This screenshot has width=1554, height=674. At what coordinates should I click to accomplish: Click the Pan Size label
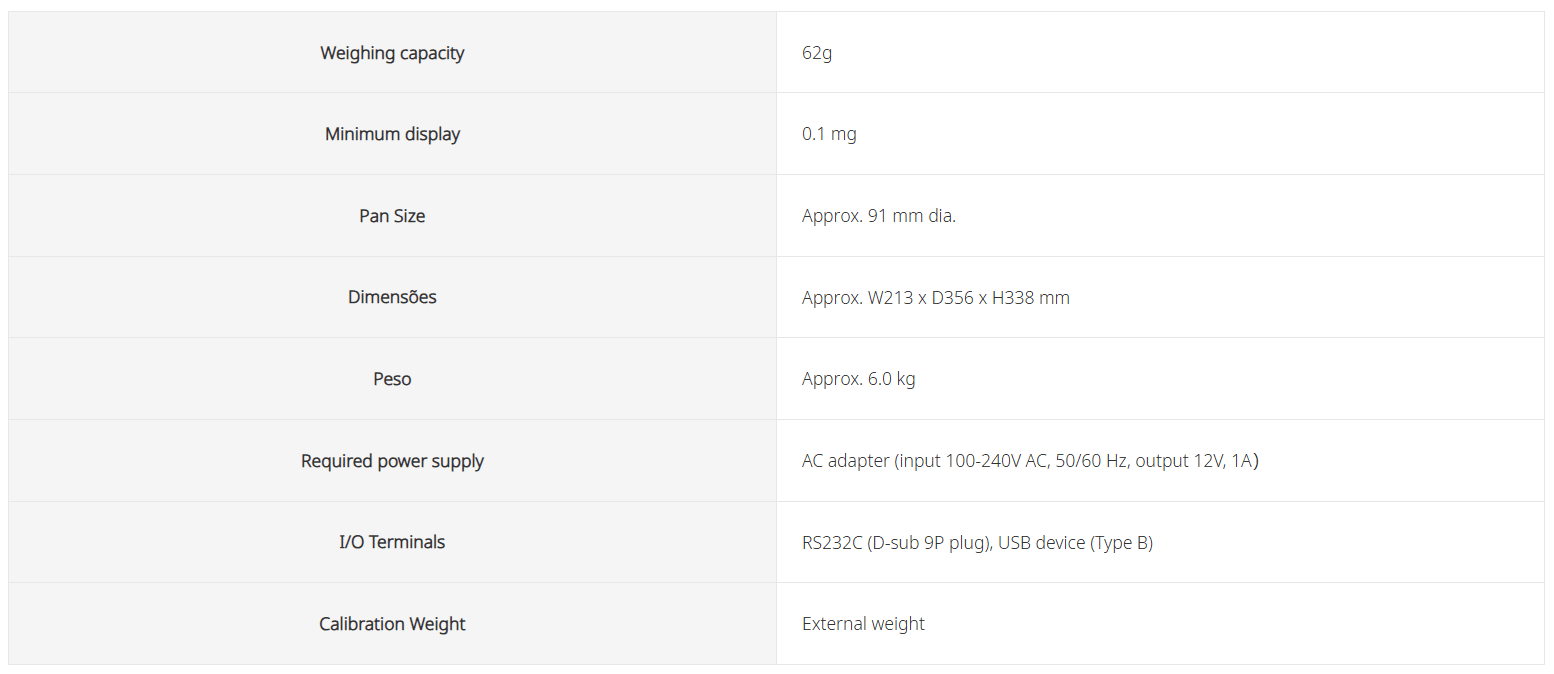[x=392, y=216]
